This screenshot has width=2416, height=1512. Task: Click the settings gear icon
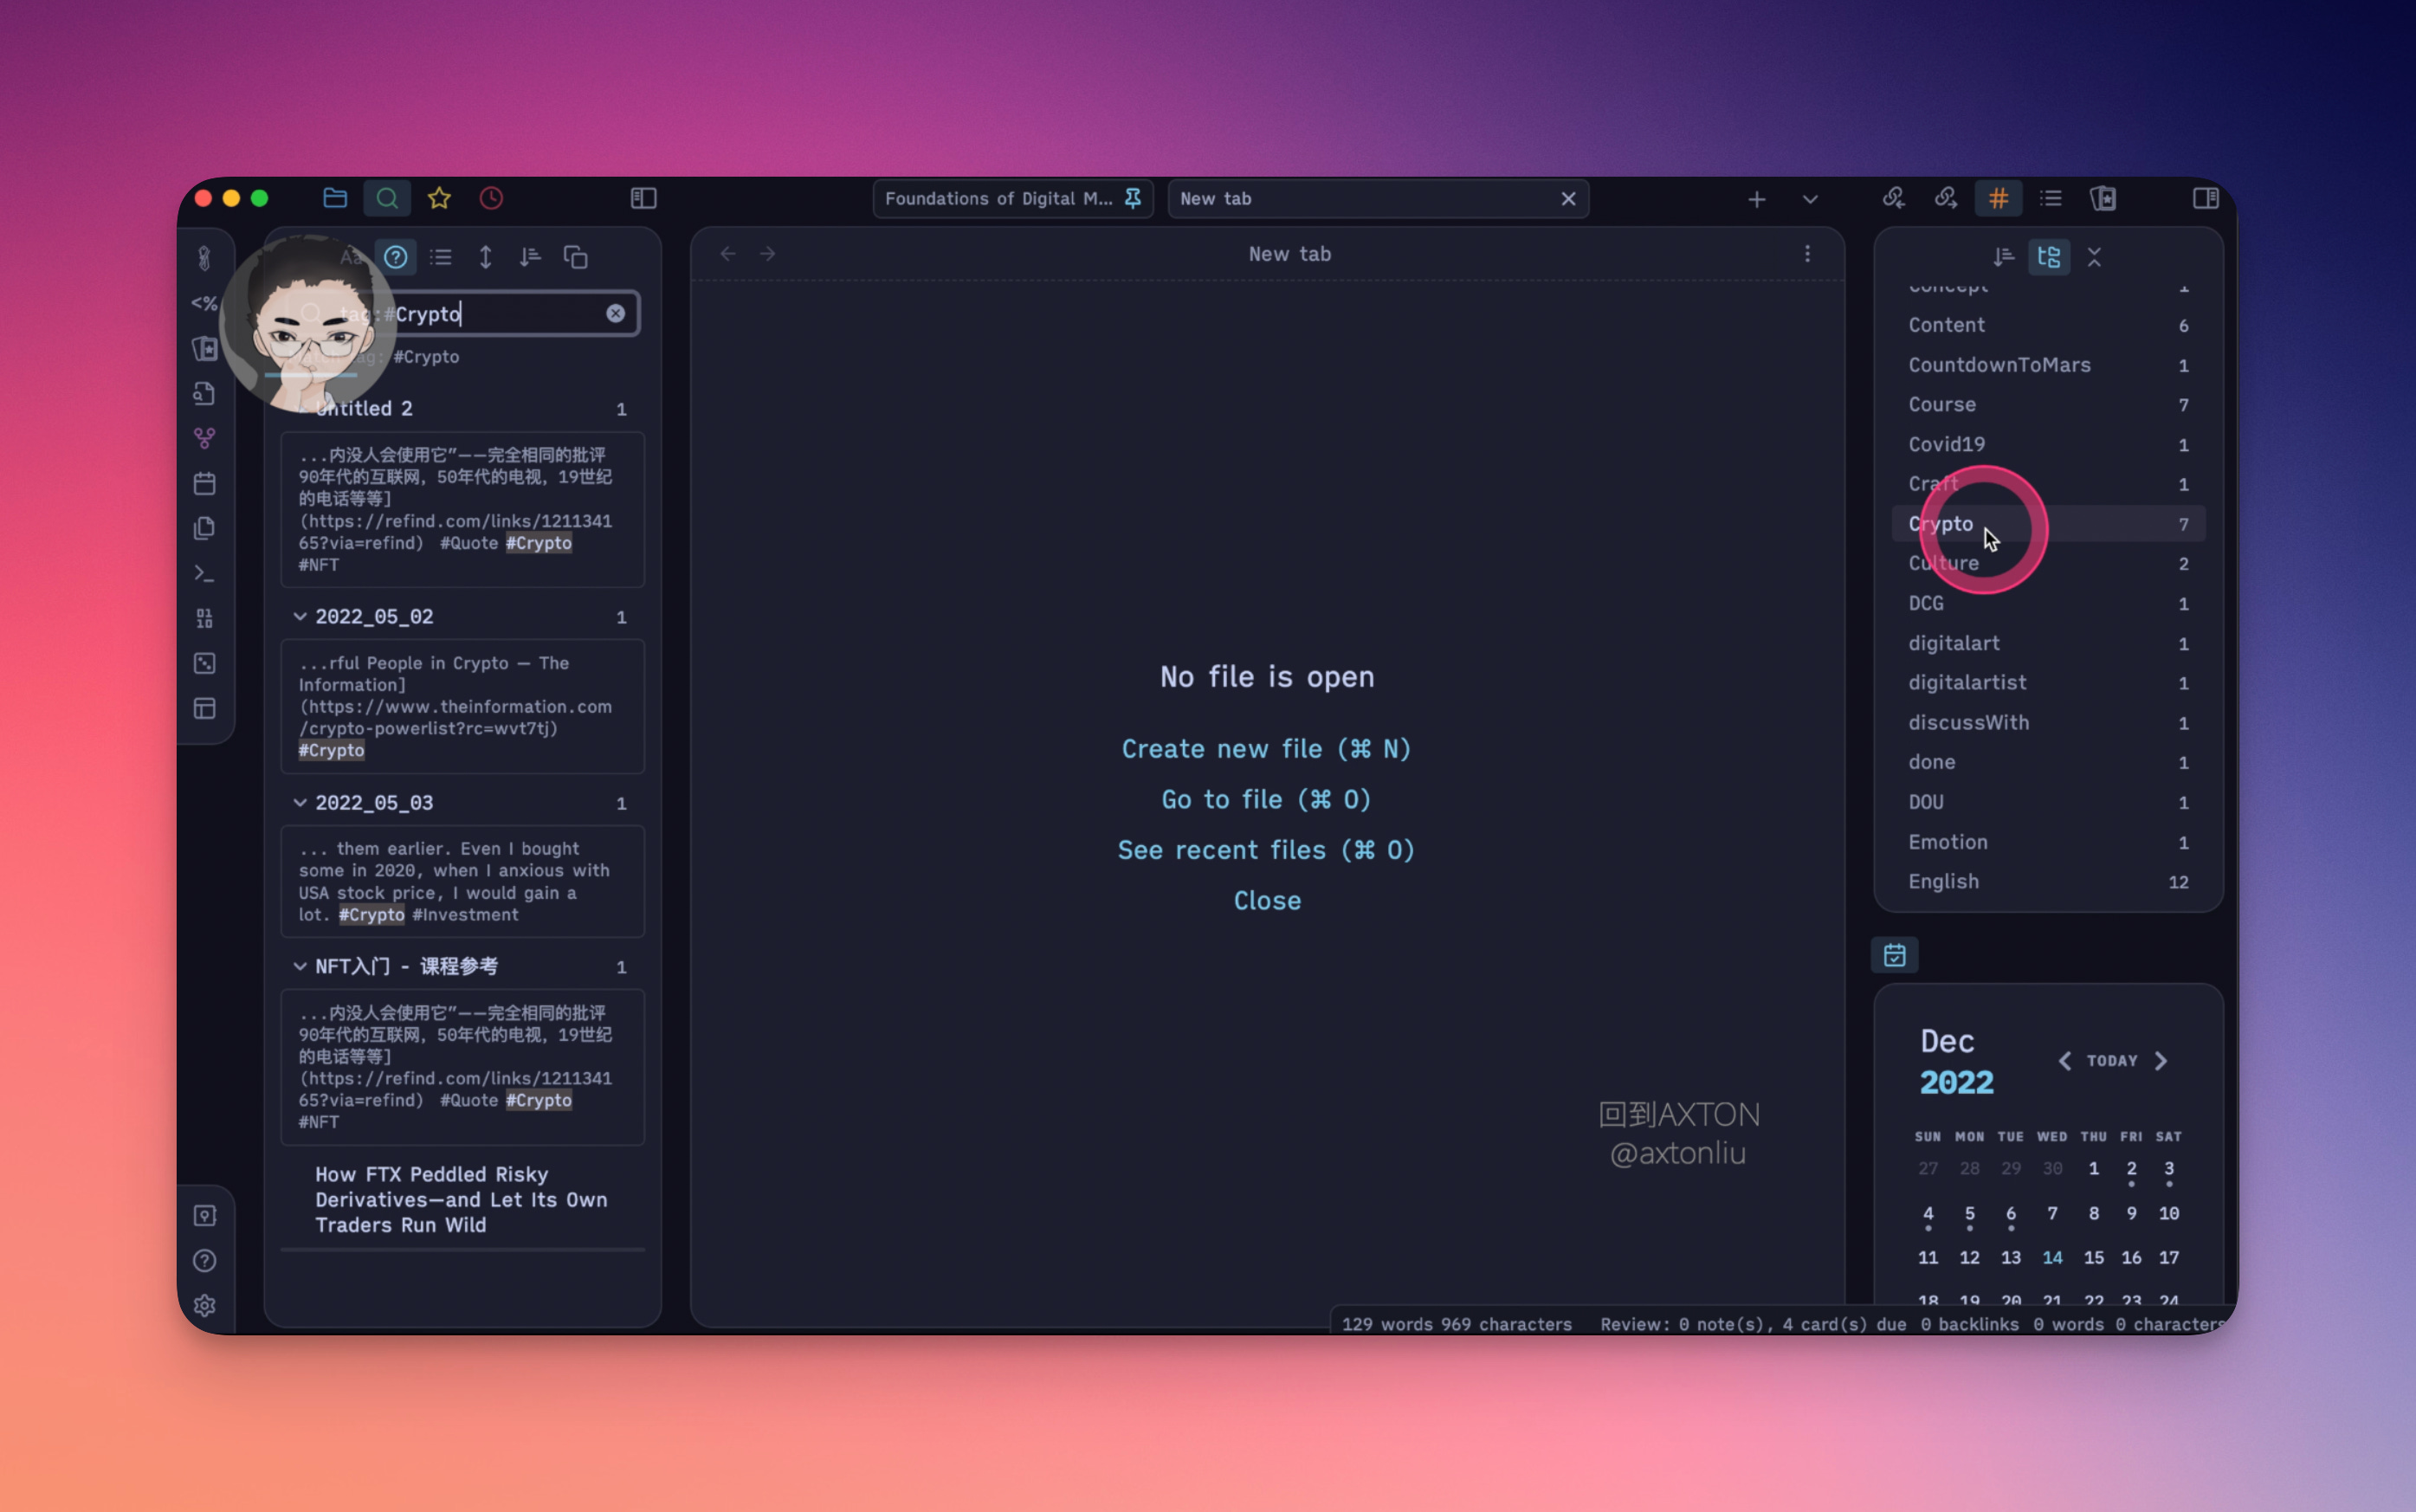click(x=204, y=1305)
